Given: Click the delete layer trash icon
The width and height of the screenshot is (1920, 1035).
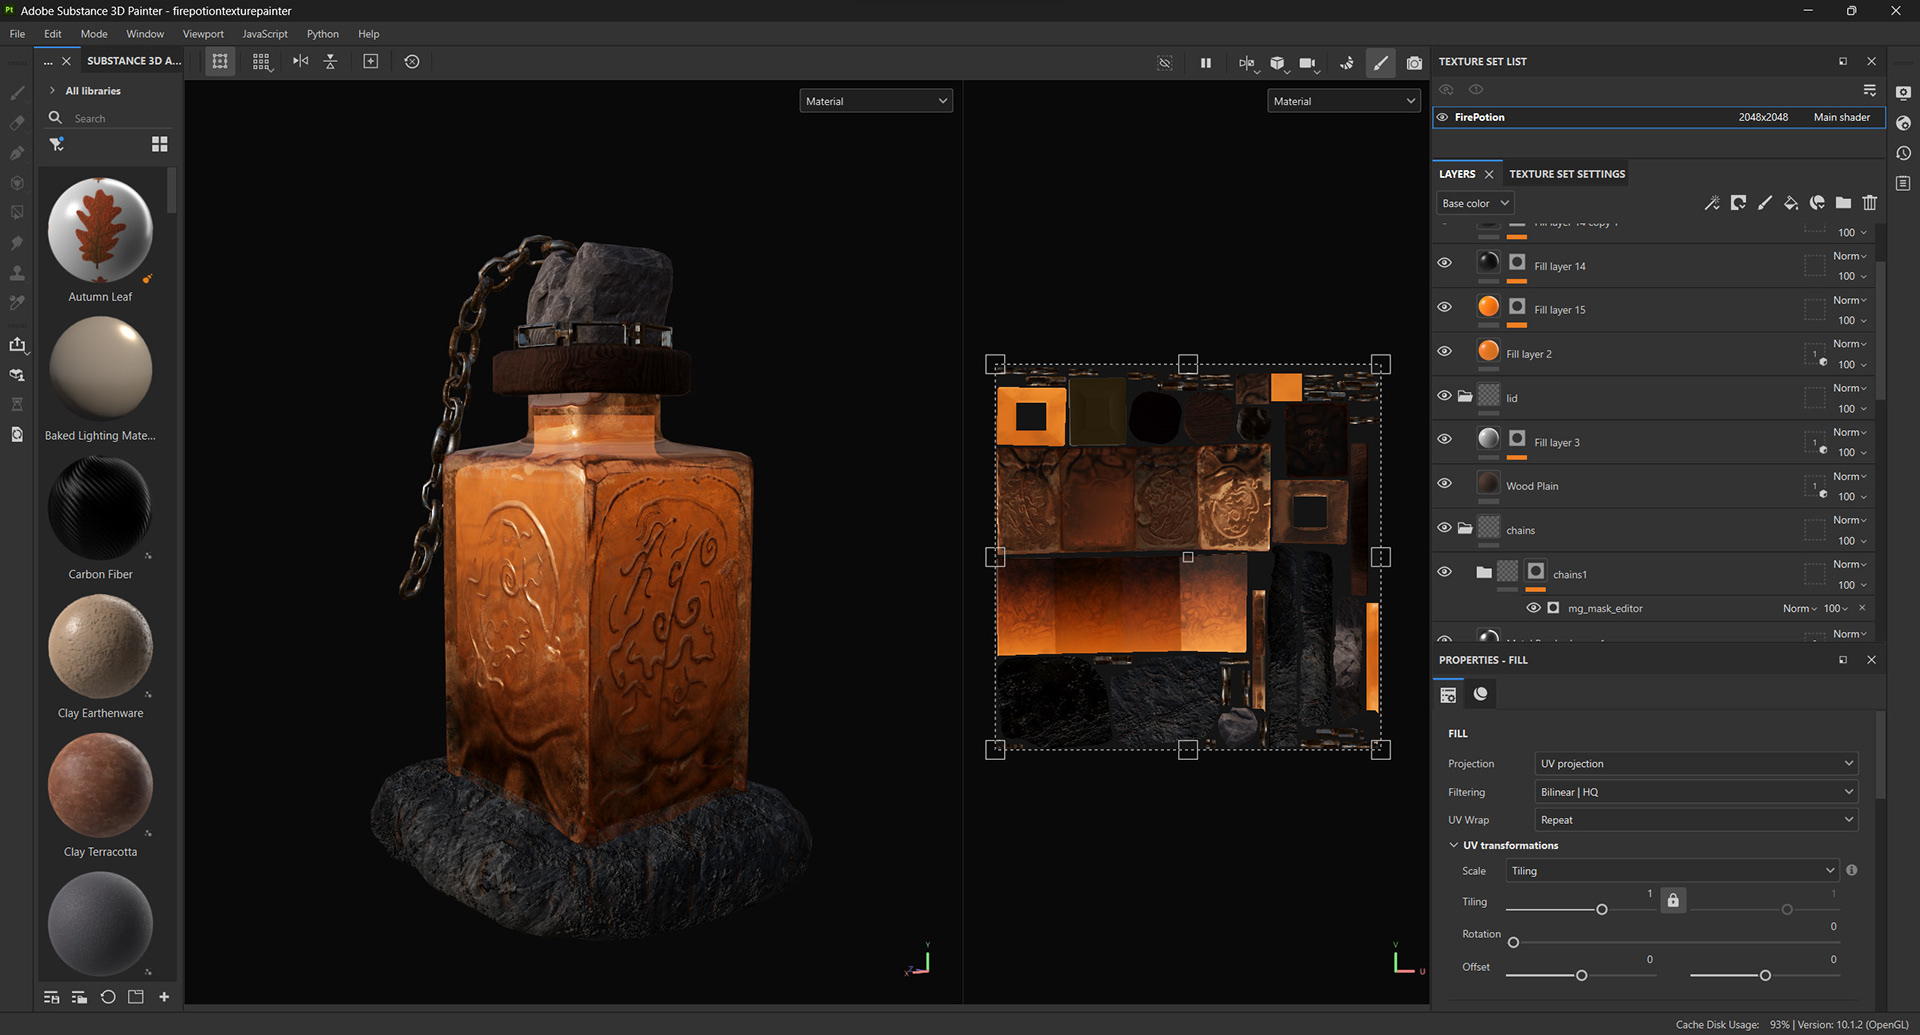Looking at the screenshot, I should click(1869, 203).
